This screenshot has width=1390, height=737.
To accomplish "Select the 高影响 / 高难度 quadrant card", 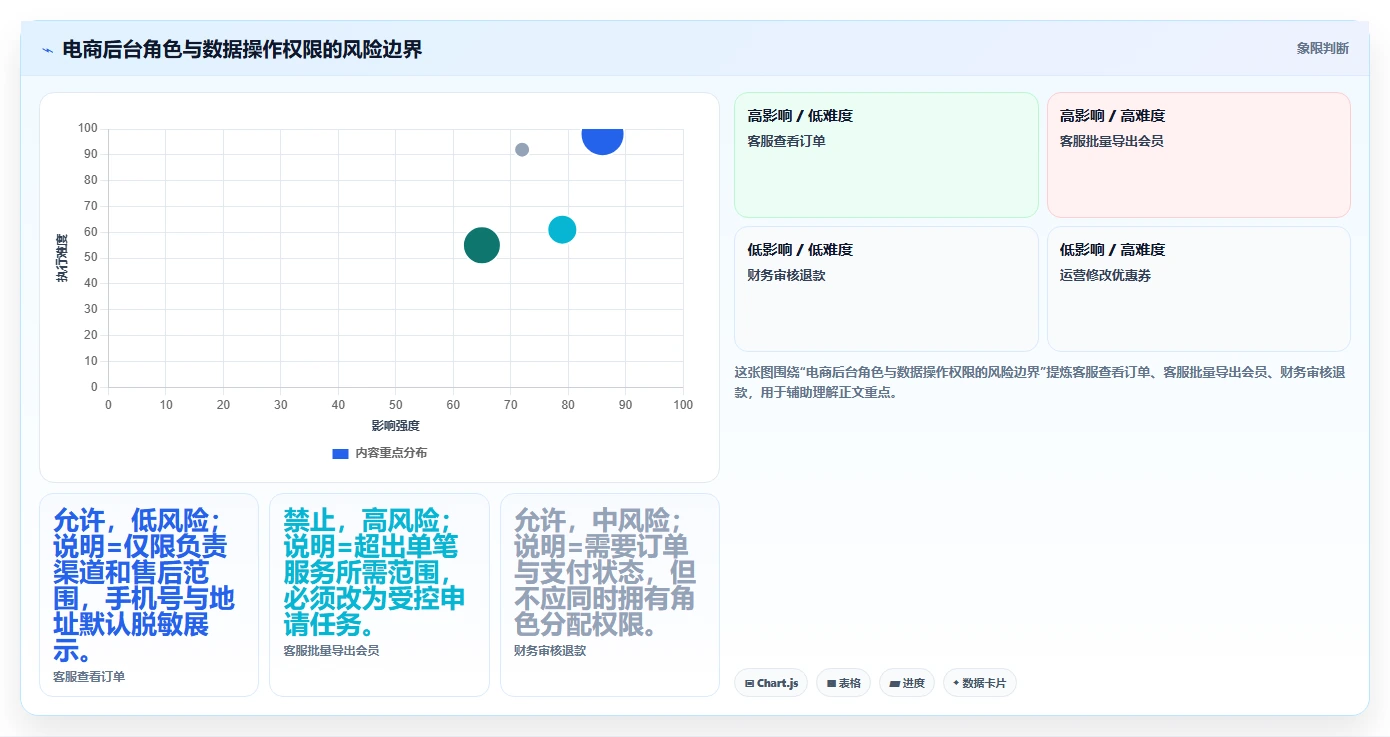I will pyautogui.click(x=1198, y=155).
